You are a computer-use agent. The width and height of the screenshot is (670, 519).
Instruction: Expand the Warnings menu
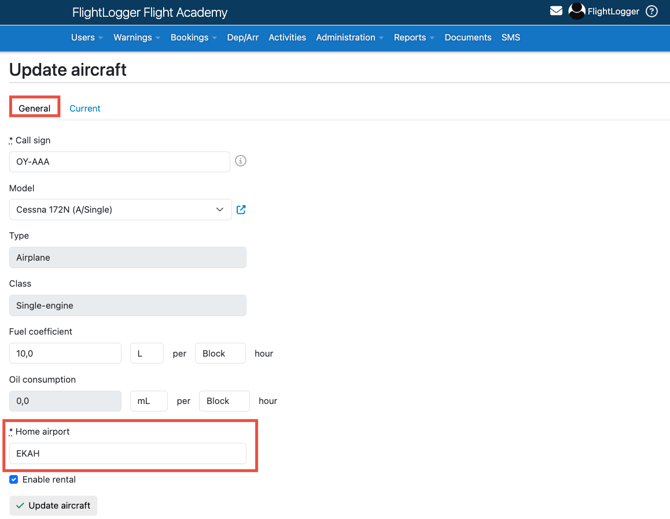[x=136, y=38]
